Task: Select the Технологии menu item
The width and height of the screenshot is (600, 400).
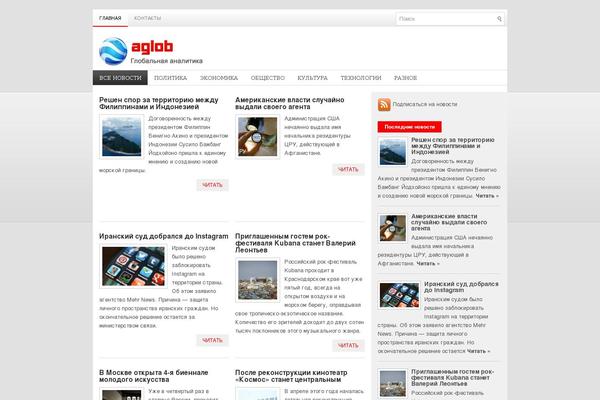Action: point(361,78)
